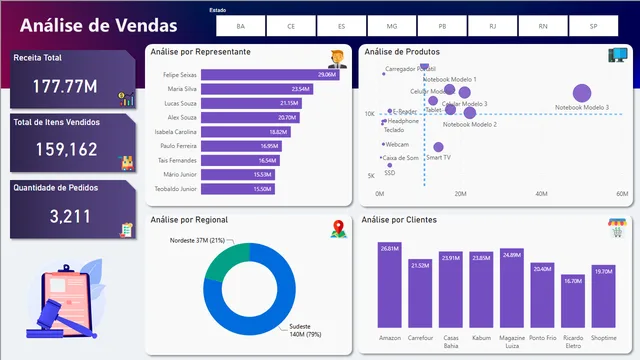Click the revenue chart coin icon
Screen dimensions: 640x360
(x=126, y=98)
